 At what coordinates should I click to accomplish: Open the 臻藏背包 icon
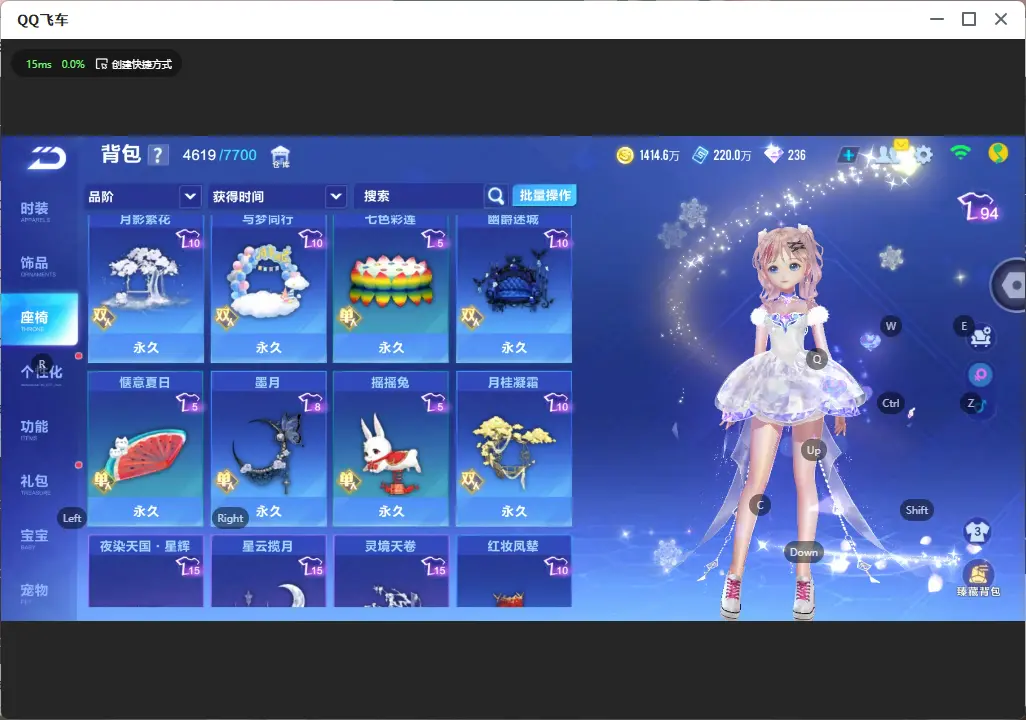point(978,579)
